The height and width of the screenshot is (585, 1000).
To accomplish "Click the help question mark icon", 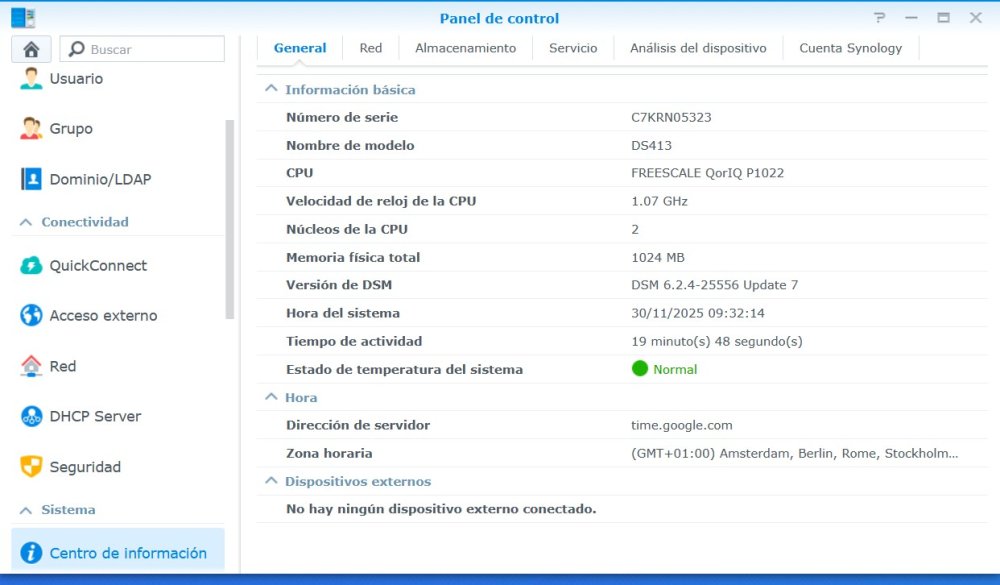I will coord(879,18).
